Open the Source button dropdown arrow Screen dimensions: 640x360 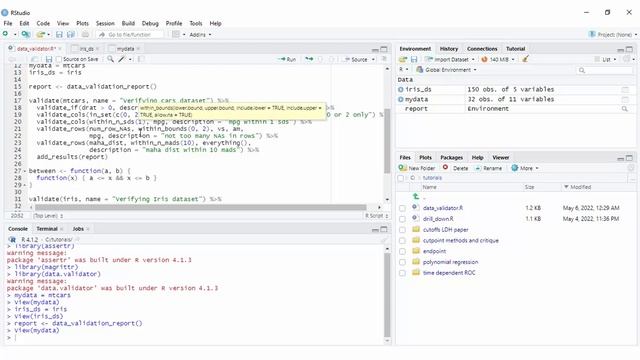point(373,60)
